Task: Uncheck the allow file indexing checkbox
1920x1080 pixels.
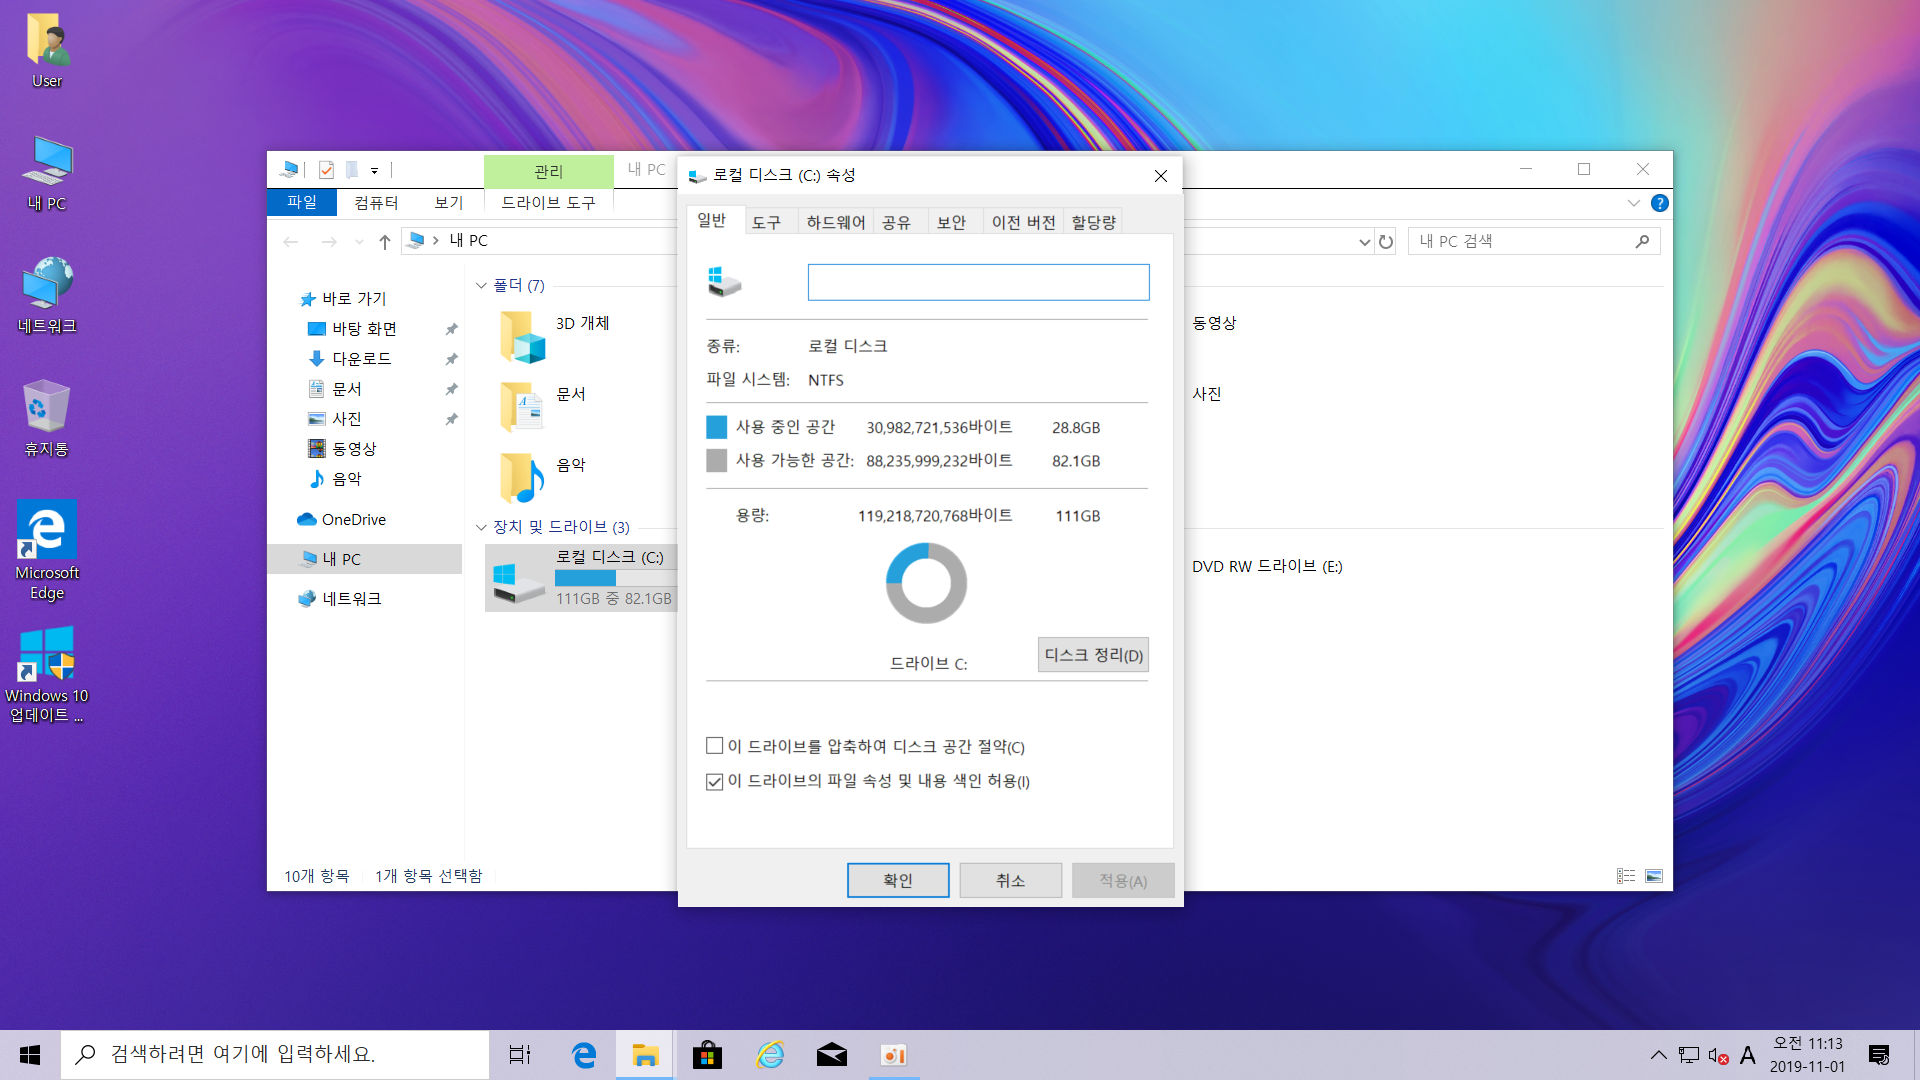Action: (714, 781)
